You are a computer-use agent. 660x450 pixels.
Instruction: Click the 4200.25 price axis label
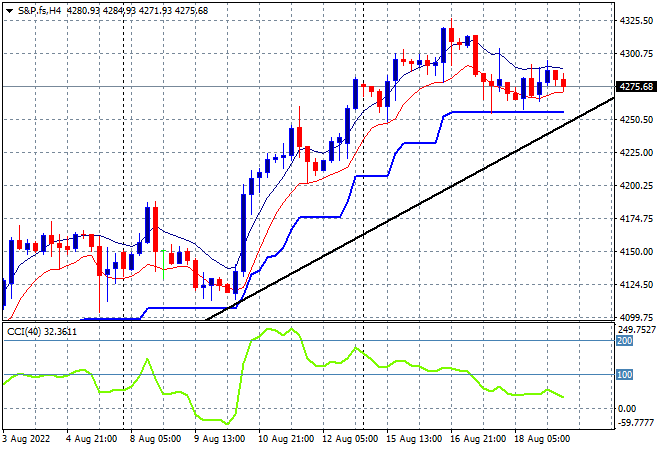tap(636, 186)
